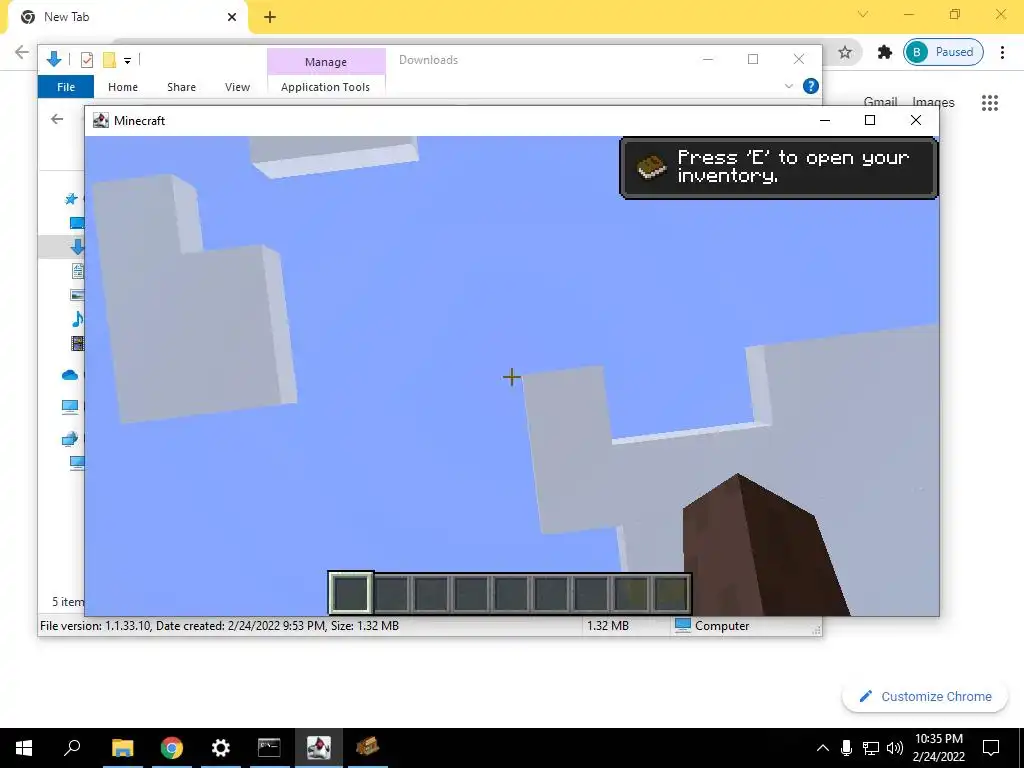Image resolution: width=1024 pixels, height=768 pixels.
Task: Select OneDrive cloud icon in Explorer sidebar
Action: [x=70, y=375]
